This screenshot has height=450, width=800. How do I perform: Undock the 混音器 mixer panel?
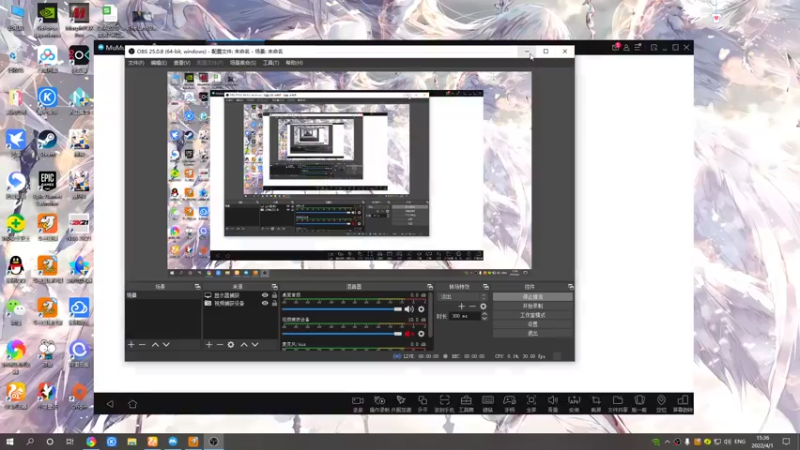click(x=430, y=287)
